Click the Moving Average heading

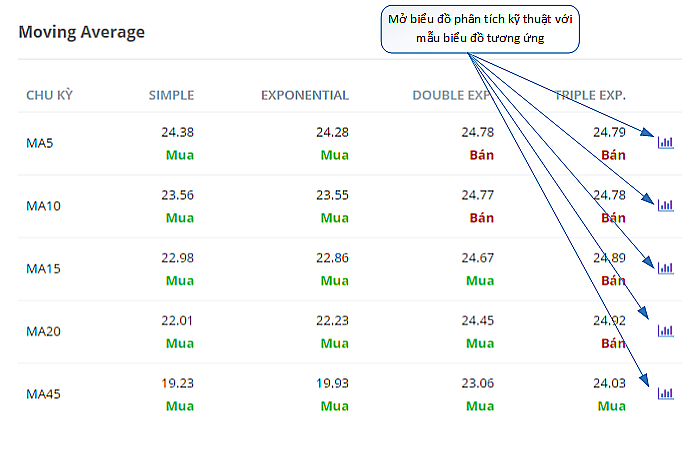pyautogui.click(x=82, y=32)
